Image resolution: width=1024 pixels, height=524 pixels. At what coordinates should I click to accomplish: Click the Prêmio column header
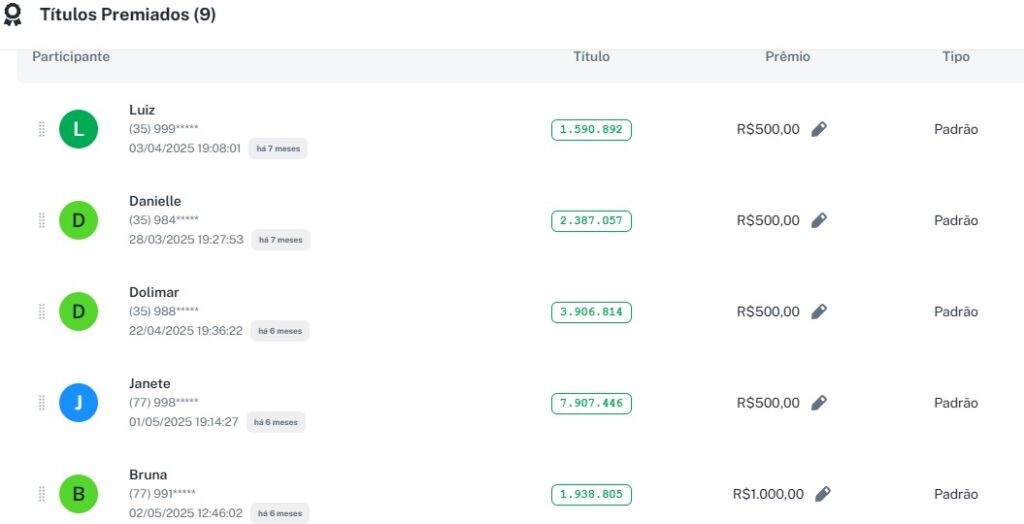[787, 57]
